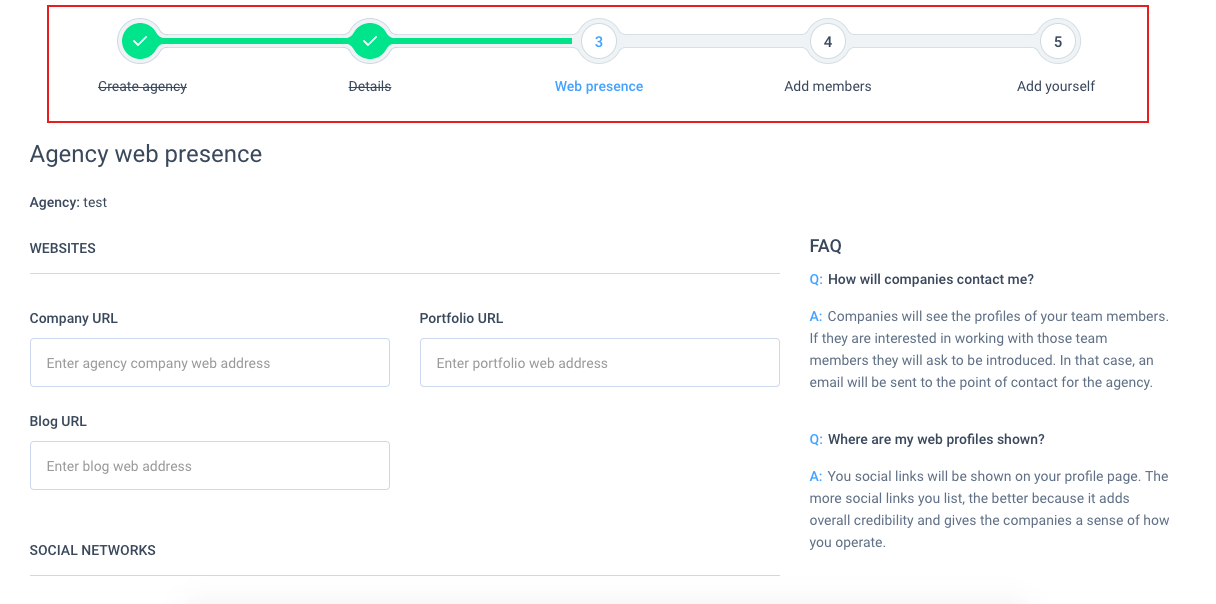1216x604 pixels.
Task: Click the Details step checkmark icon
Action: [x=370, y=41]
